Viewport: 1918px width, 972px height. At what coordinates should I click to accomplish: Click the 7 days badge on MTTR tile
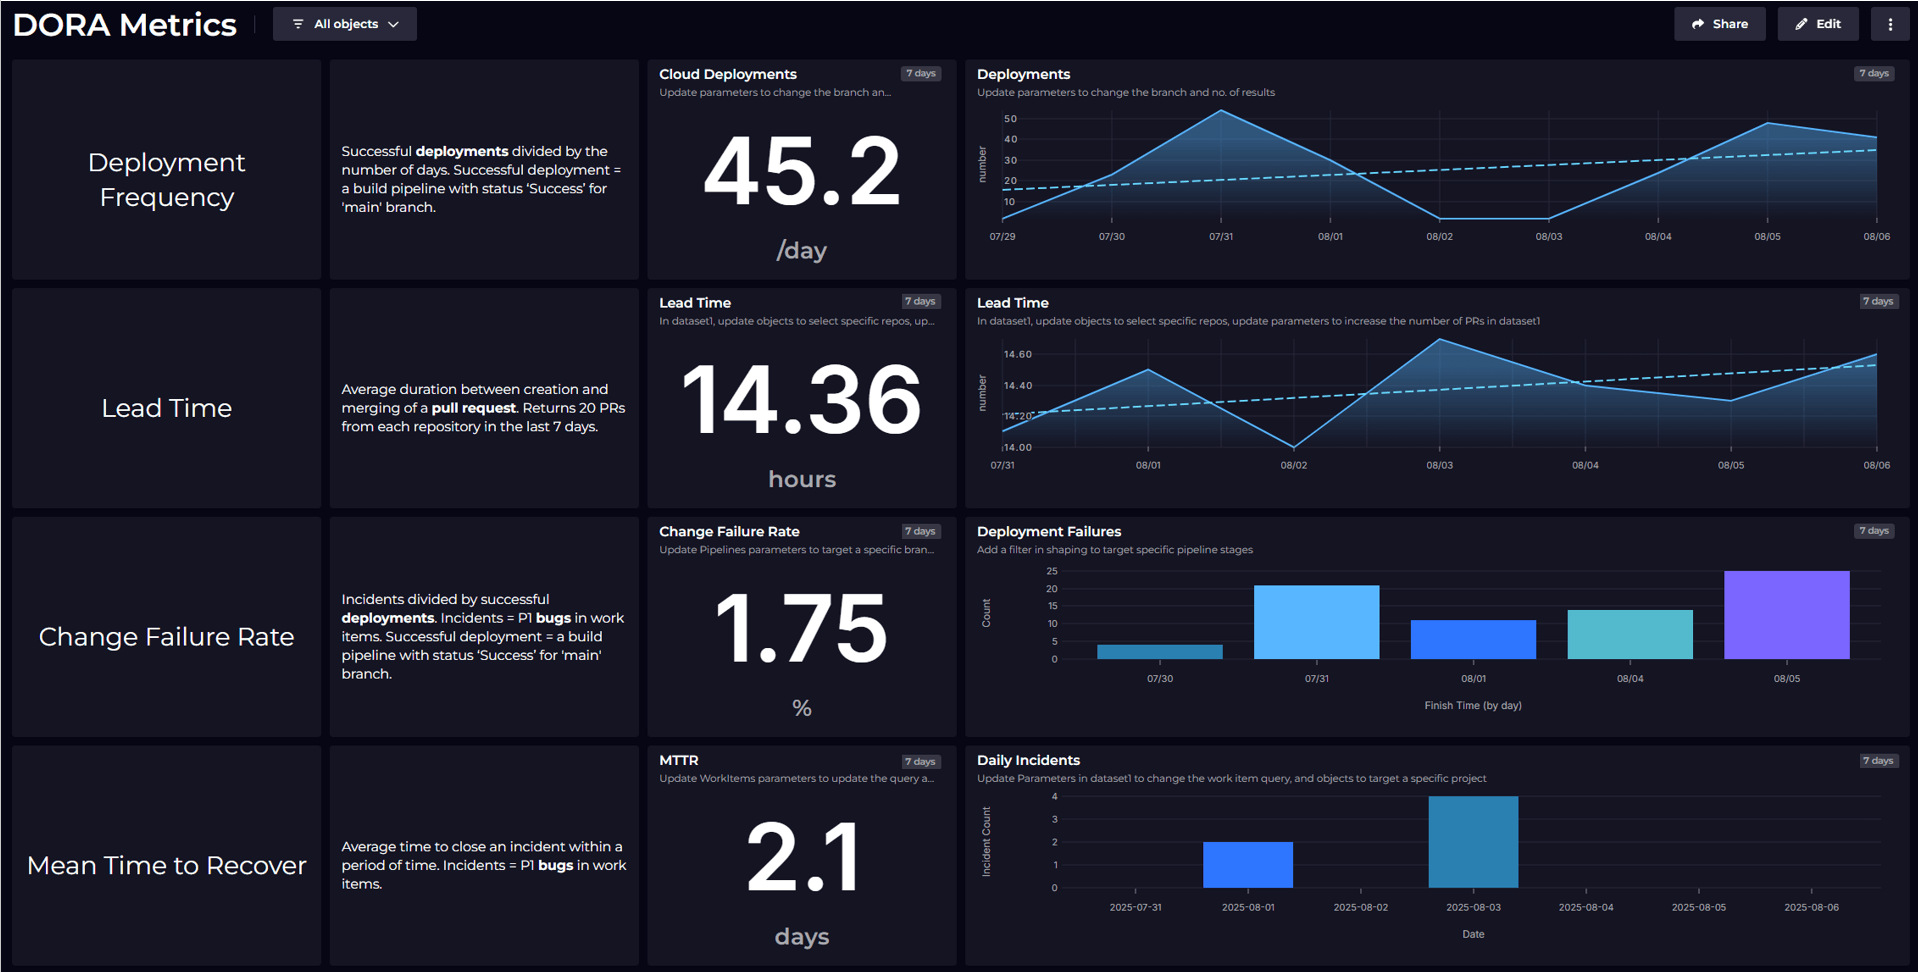pos(920,761)
